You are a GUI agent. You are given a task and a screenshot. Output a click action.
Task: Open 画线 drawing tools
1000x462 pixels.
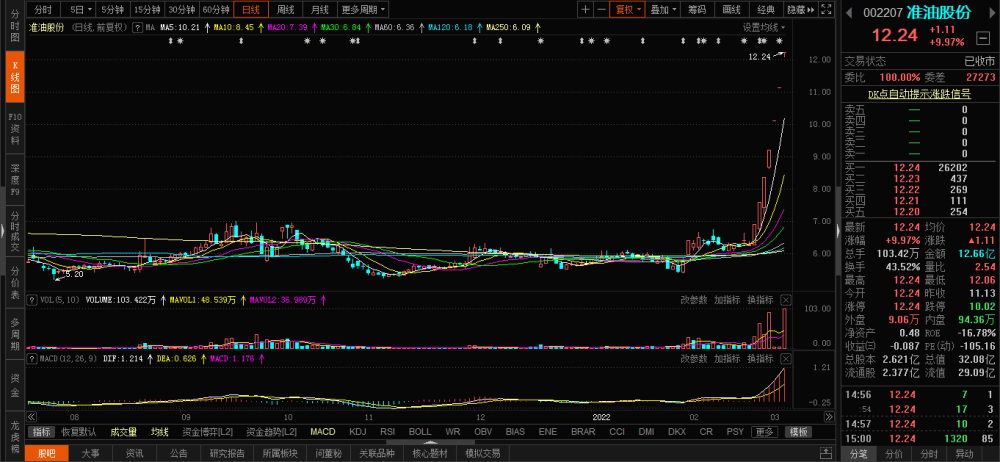tap(732, 10)
